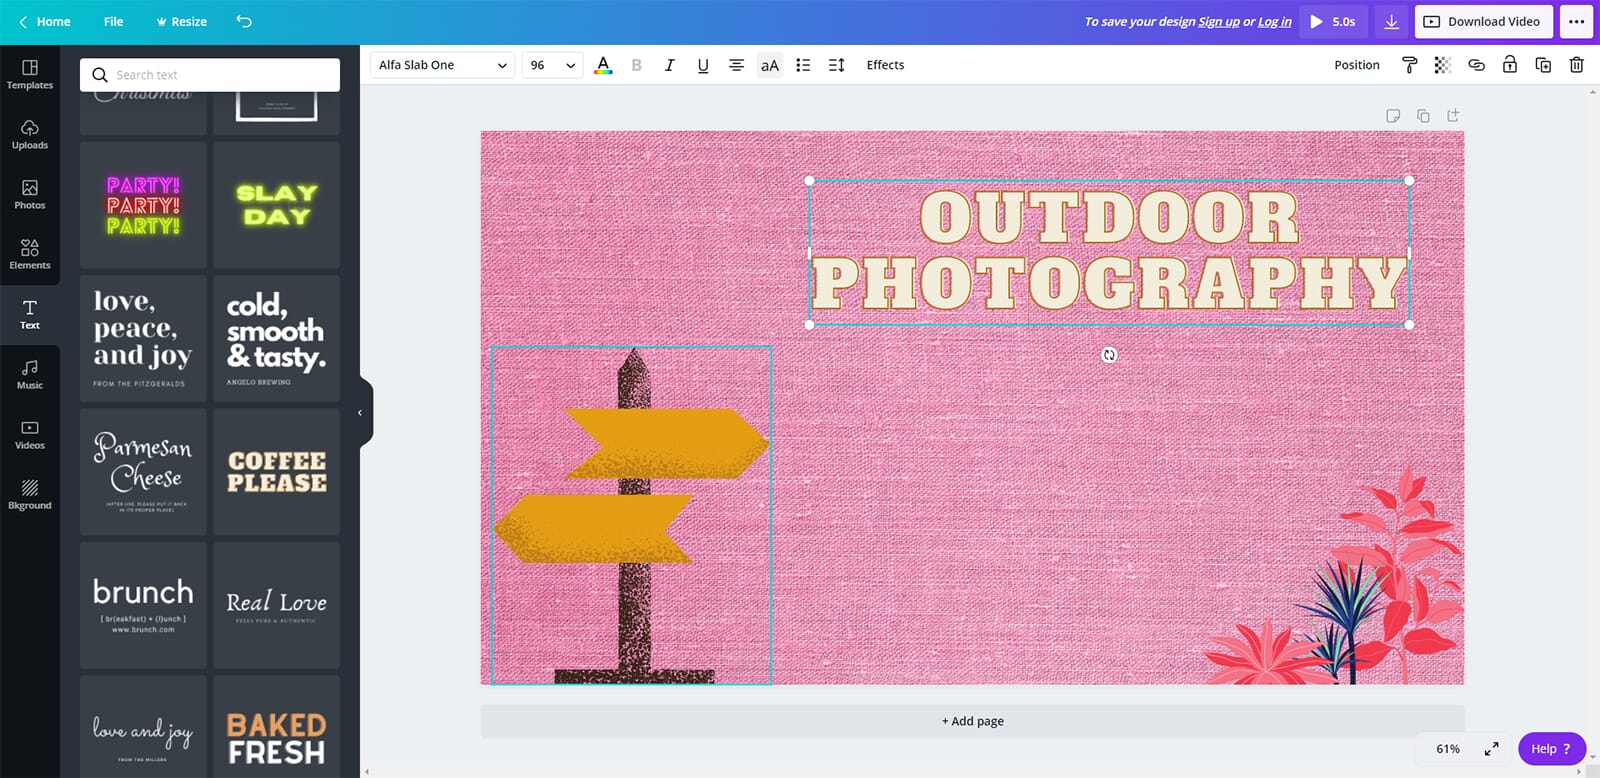This screenshot has height=778, width=1600.
Task: Open the Uploads panel
Action: [x=30, y=135]
